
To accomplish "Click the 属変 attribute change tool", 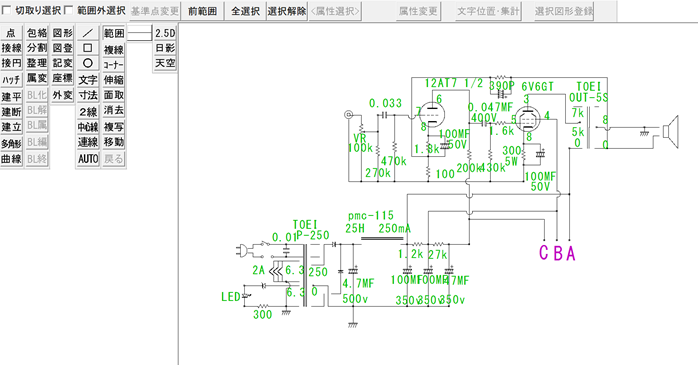I will (x=37, y=78).
